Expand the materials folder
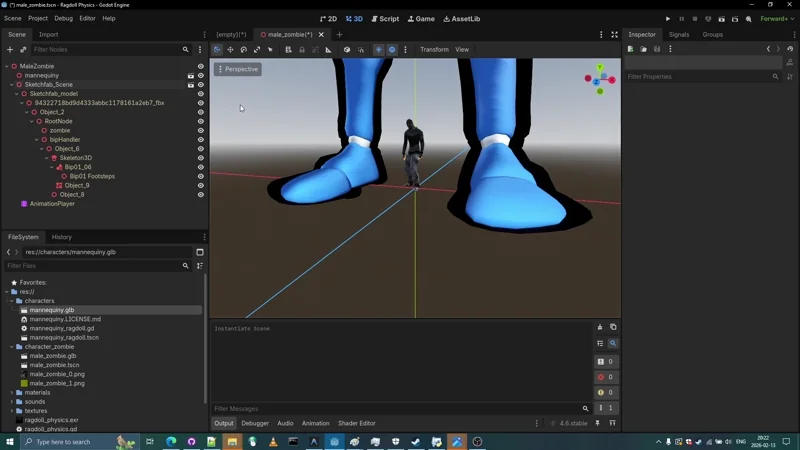 click(x=12, y=393)
